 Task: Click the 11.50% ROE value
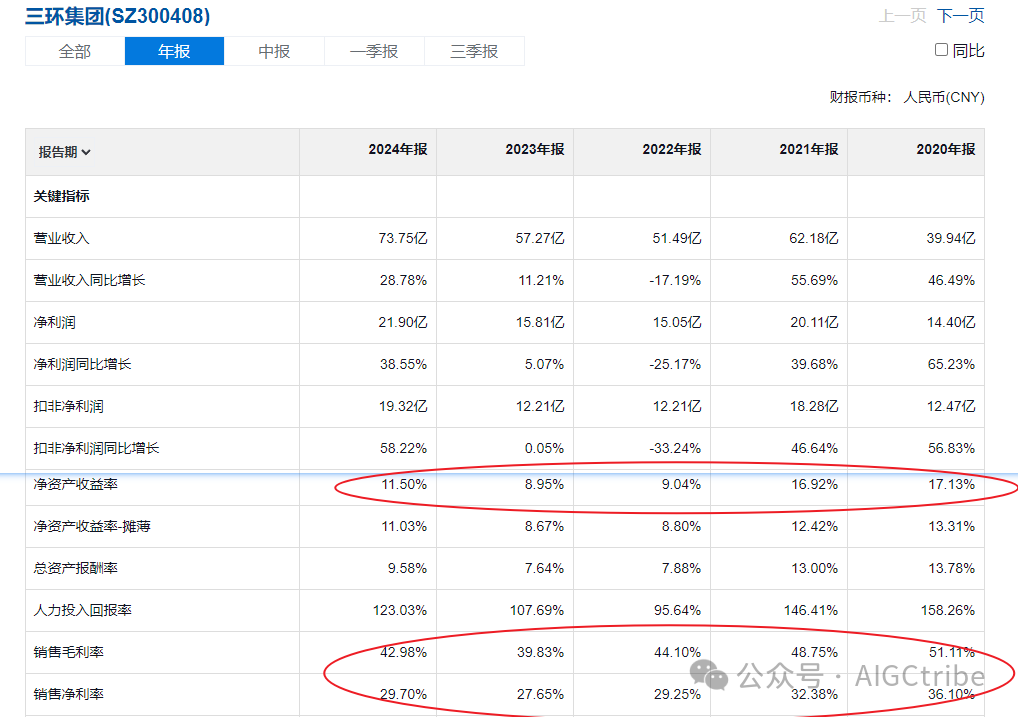point(404,484)
